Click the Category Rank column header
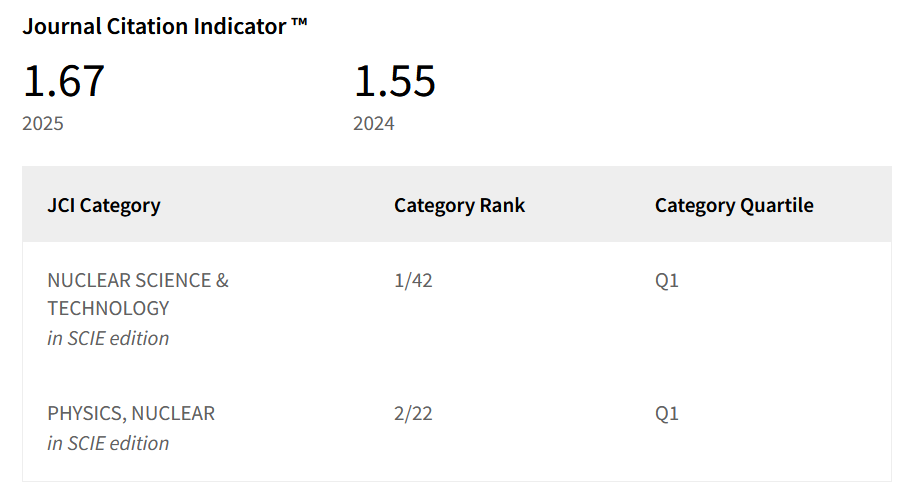The width and height of the screenshot is (921, 494). tap(459, 205)
